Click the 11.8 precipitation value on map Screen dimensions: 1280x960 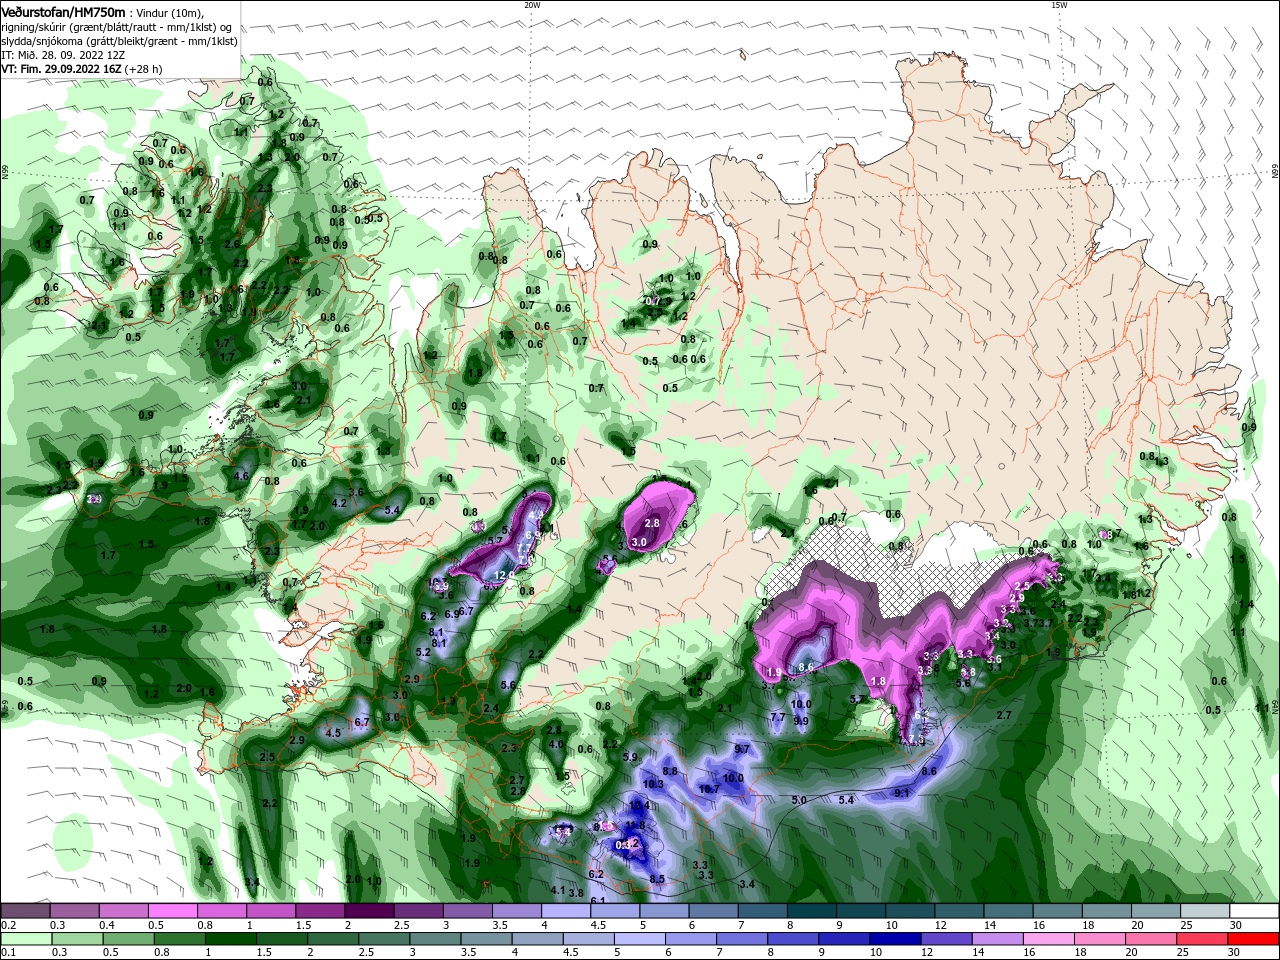coord(635,825)
